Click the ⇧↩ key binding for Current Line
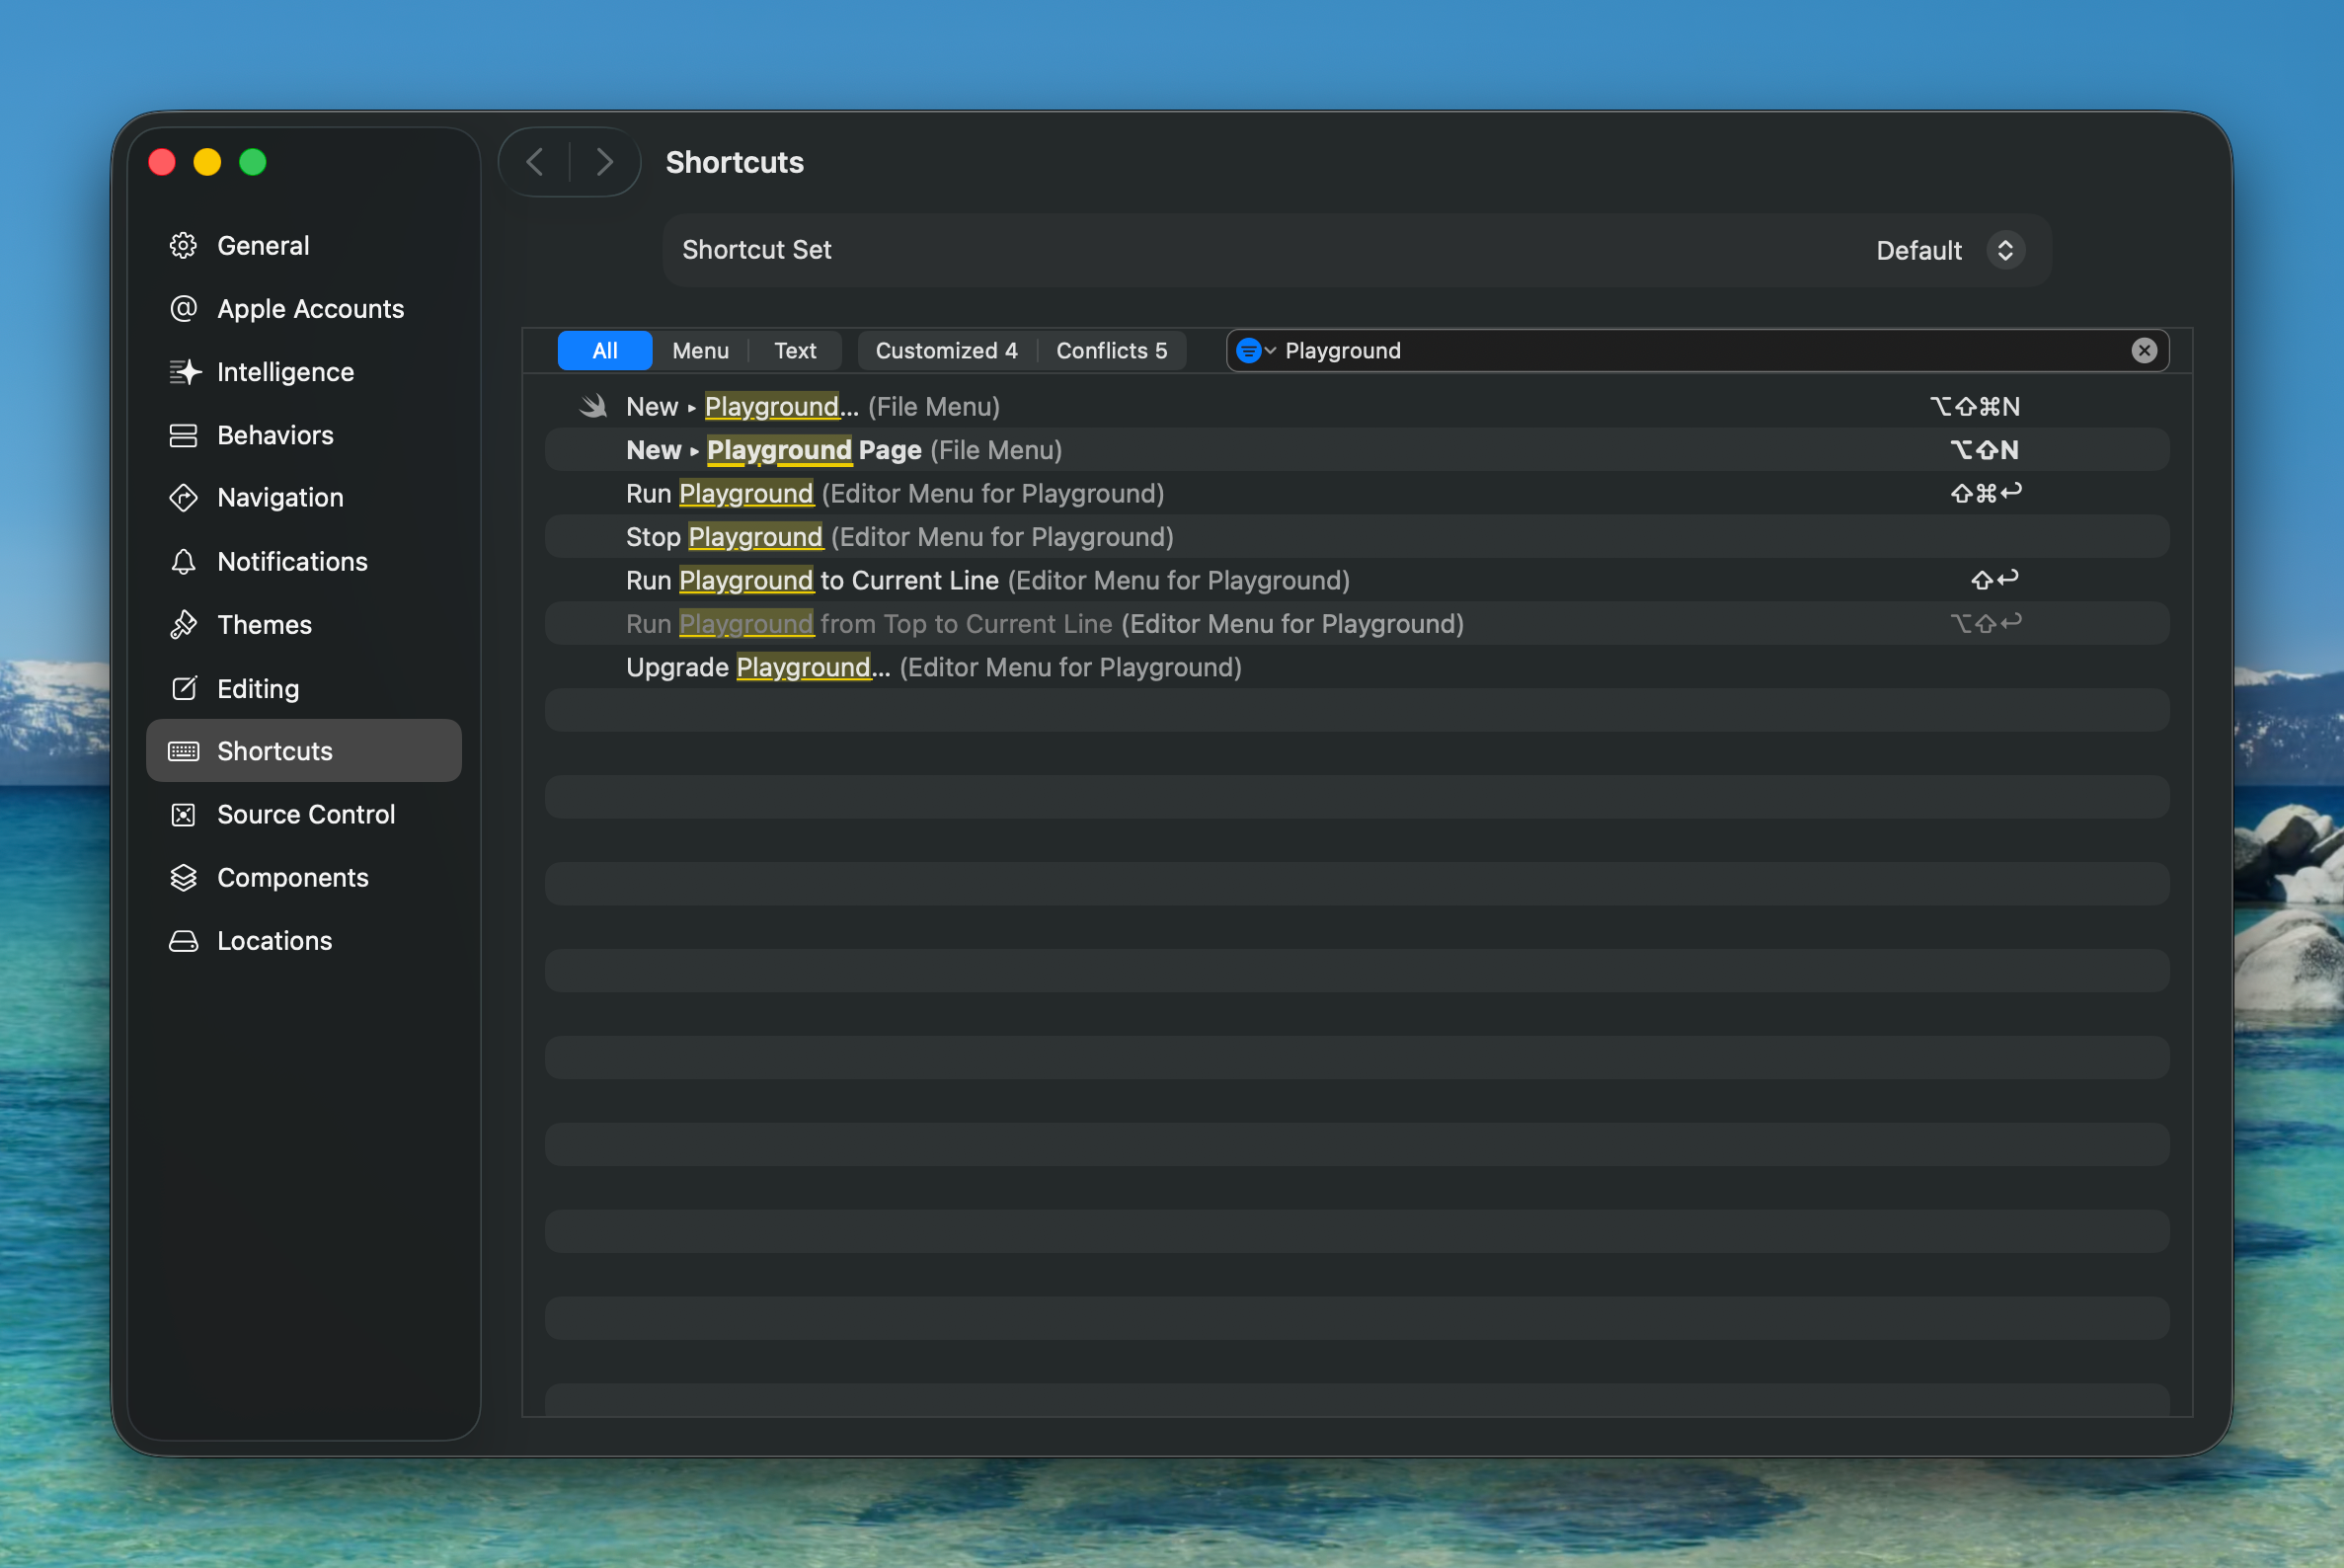The width and height of the screenshot is (2344, 1568). [1995, 580]
